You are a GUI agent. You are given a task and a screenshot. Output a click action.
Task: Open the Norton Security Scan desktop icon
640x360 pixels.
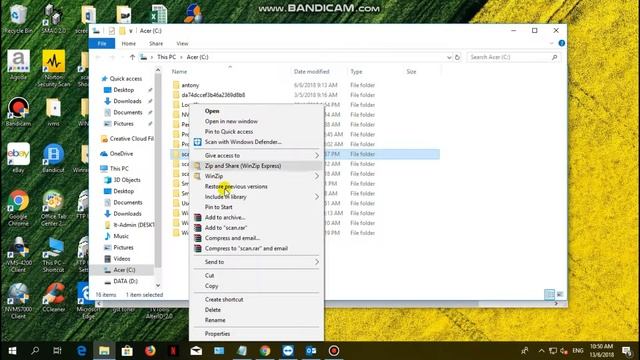(x=53, y=68)
